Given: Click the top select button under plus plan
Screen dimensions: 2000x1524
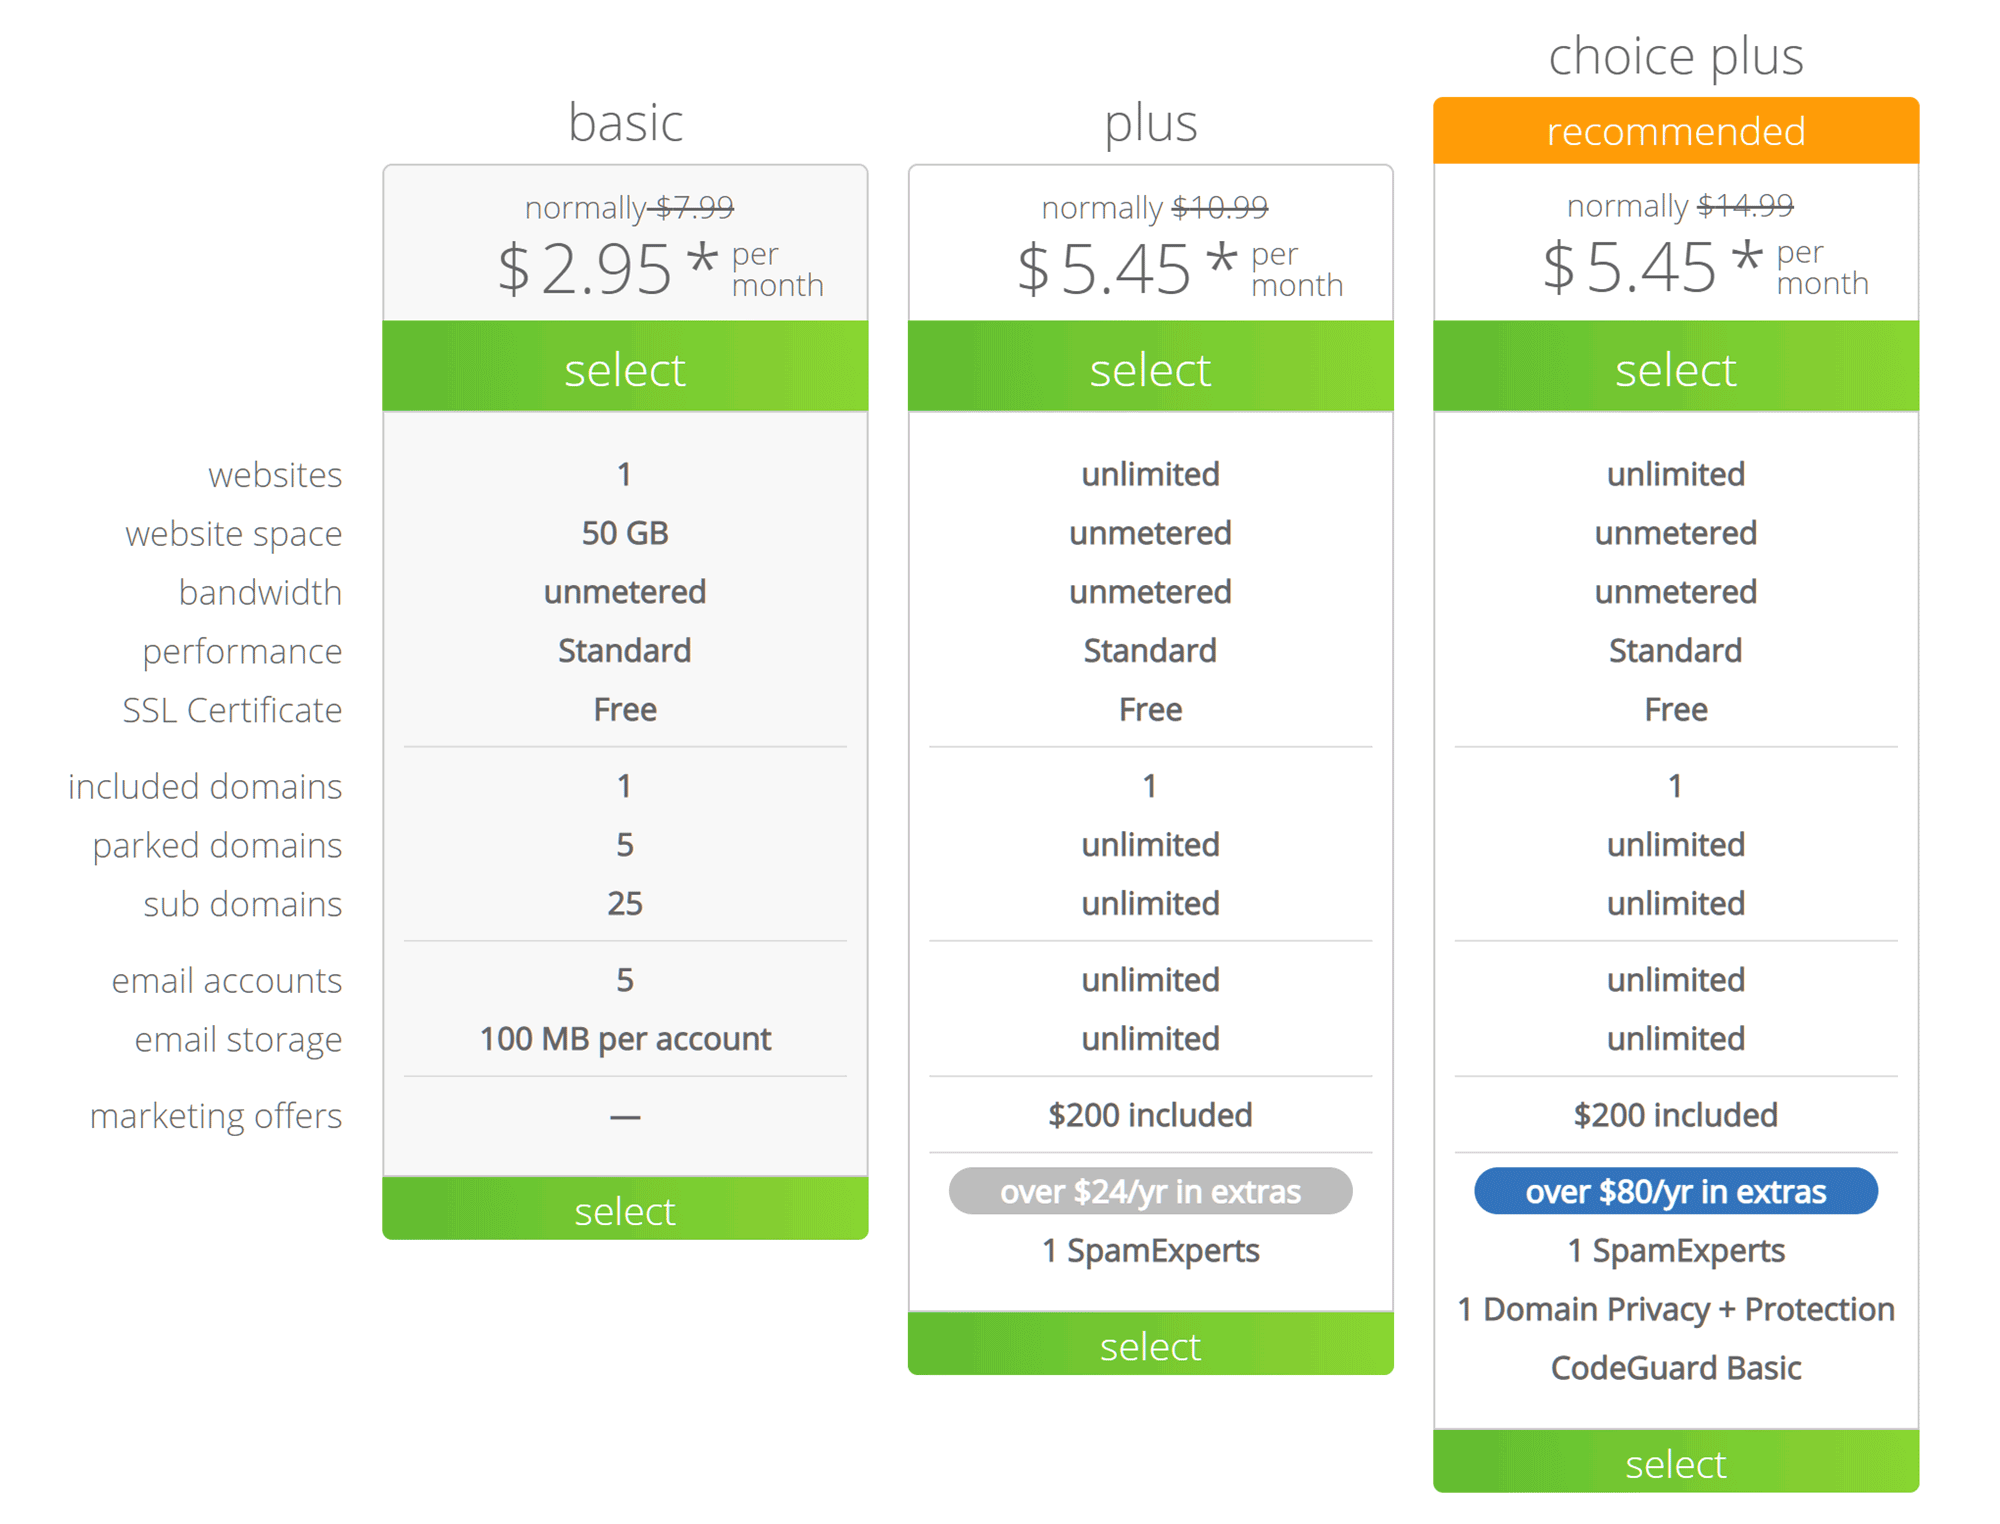Looking at the screenshot, I should (1150, 368).
